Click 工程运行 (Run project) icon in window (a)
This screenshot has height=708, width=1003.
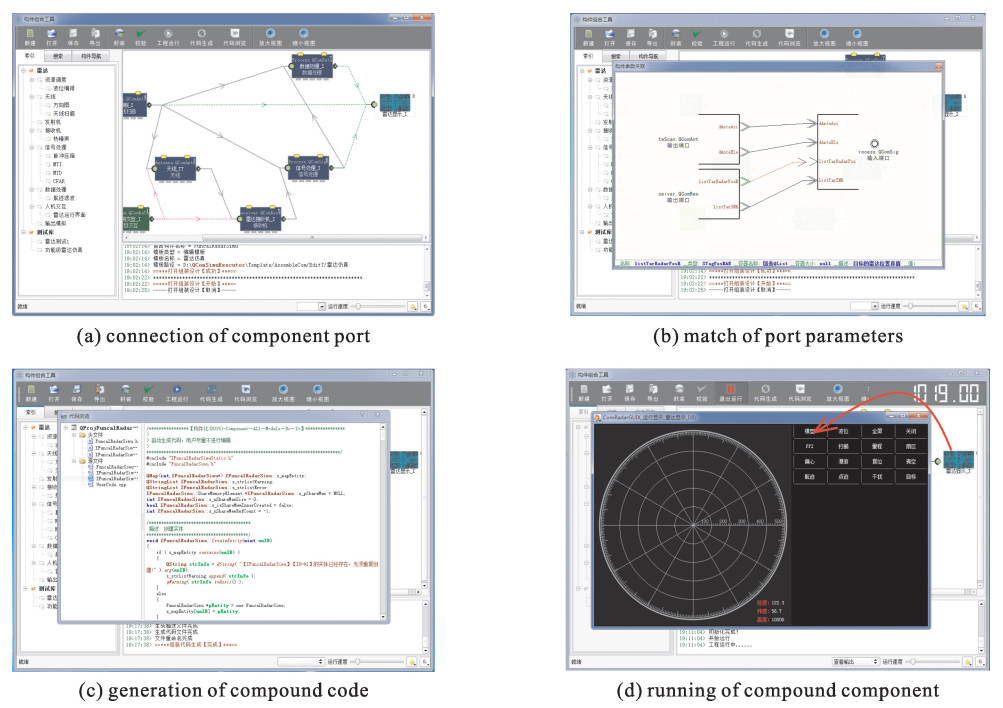[x=168, y=33]
